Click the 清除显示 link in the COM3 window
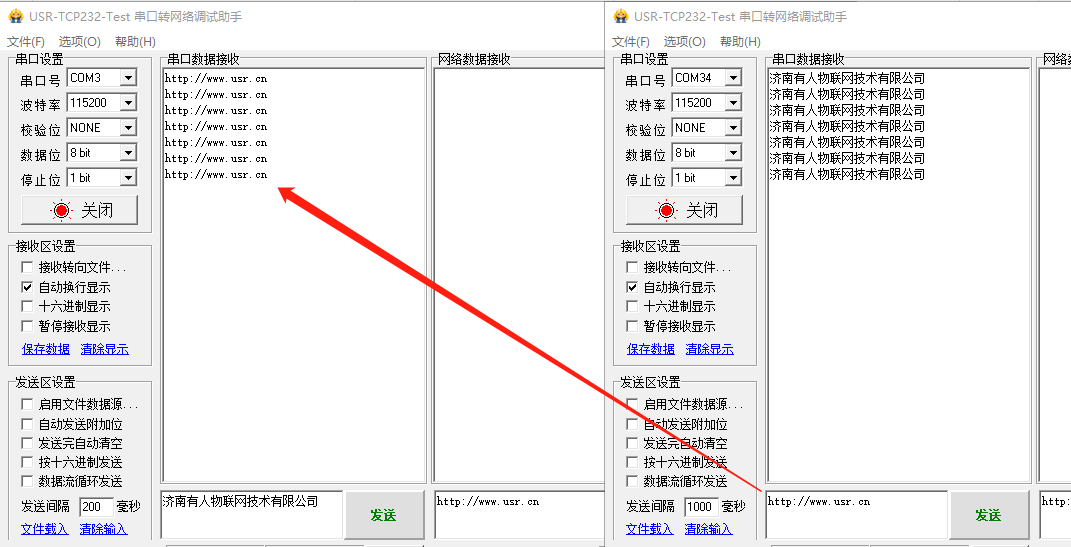This screenshot has height=547, width=1071. pos(104,349)
